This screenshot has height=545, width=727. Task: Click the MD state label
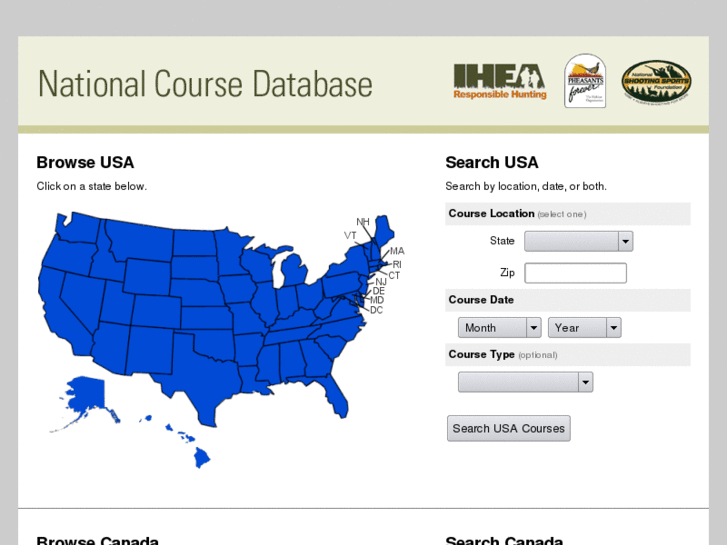[x=377, y=300]
